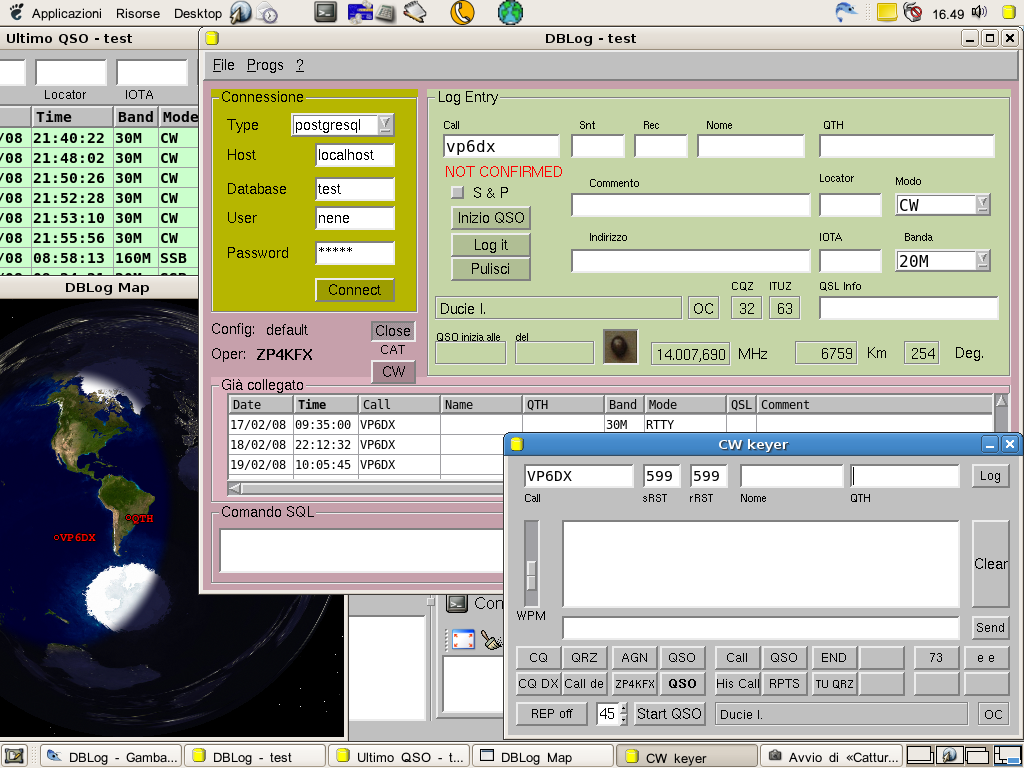
Task: Open the Progs menu
Action: (x=265, y=65)
